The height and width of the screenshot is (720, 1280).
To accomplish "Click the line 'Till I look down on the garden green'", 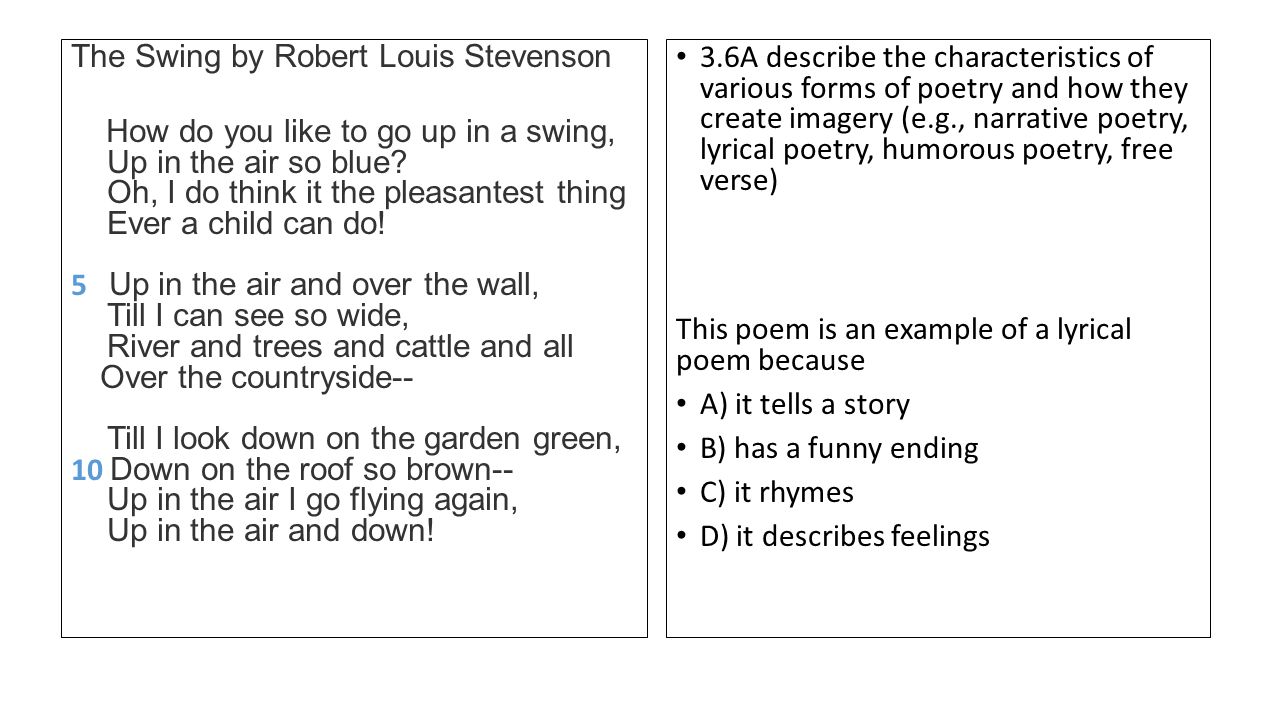I will [x=364, y=438].
